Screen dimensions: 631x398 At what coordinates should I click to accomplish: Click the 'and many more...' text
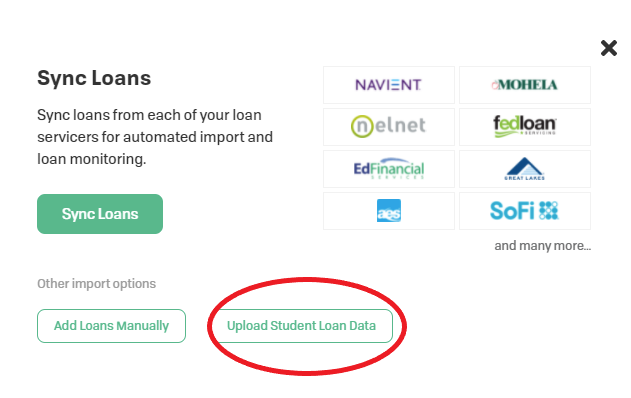pyautogui.click(x=543, y=245)
